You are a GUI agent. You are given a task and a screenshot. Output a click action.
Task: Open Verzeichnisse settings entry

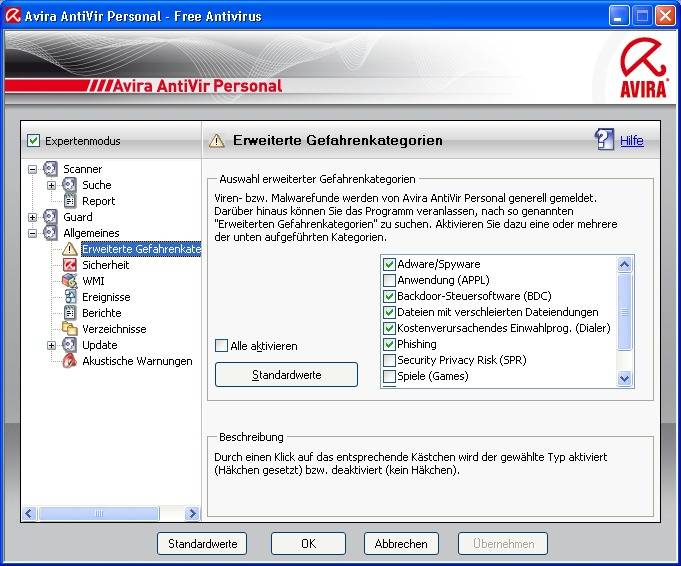pyautogui.click(x=114, y=329)
